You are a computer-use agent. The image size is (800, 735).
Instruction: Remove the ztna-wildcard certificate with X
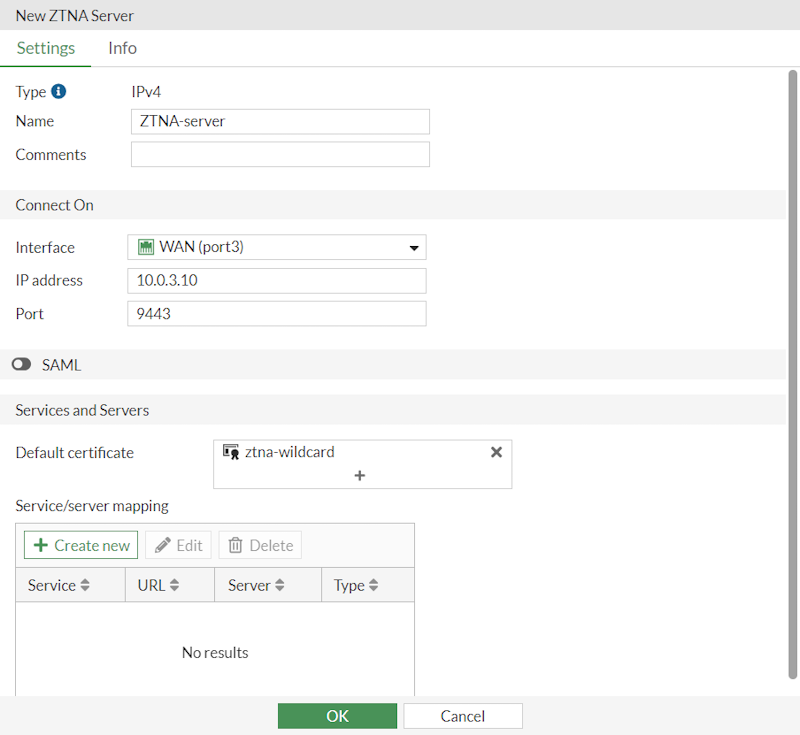(x=496, y=452)
